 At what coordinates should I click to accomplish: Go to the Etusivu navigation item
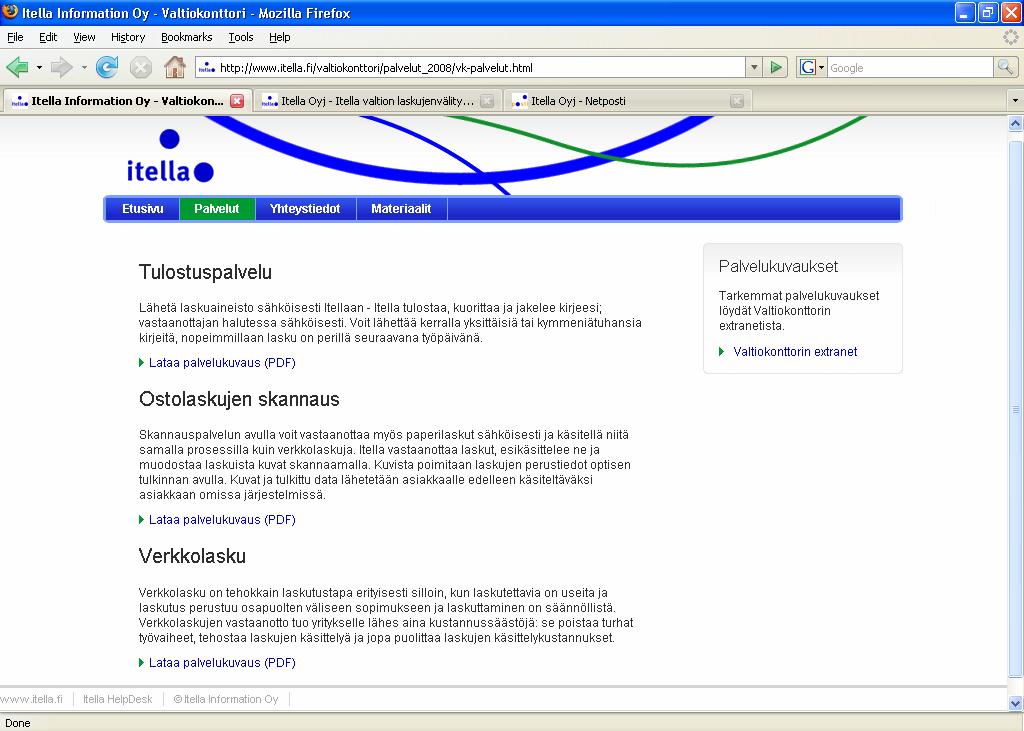142,209
